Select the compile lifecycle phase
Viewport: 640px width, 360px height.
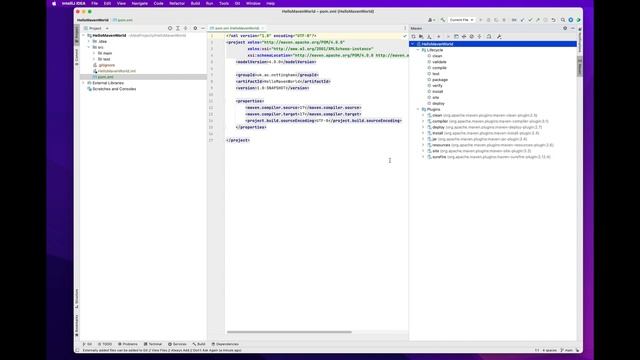click(x=439, y=68)
